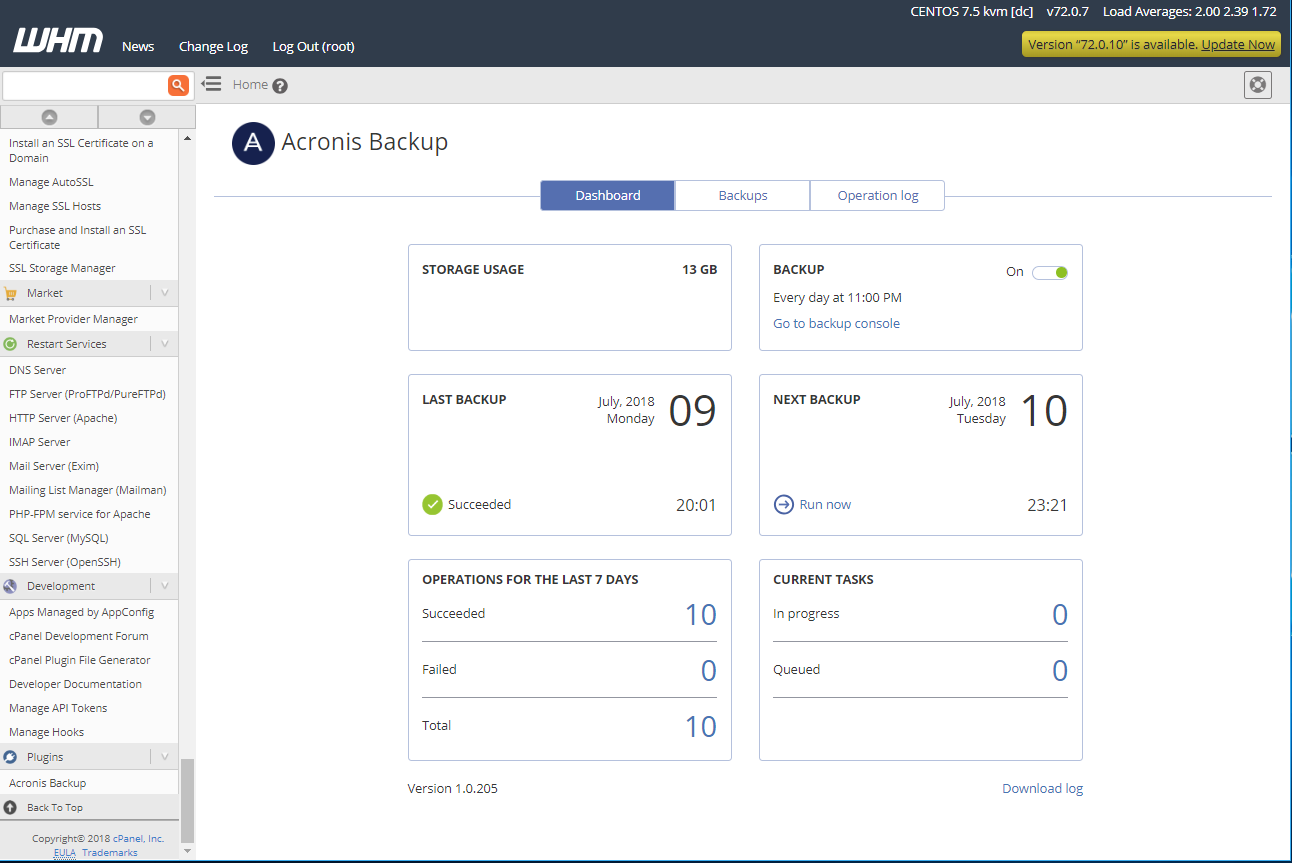Switch to the Dashboard tab
This screenshot has height=863, width=1292.
pyautogui.click(x=608, y=195)
